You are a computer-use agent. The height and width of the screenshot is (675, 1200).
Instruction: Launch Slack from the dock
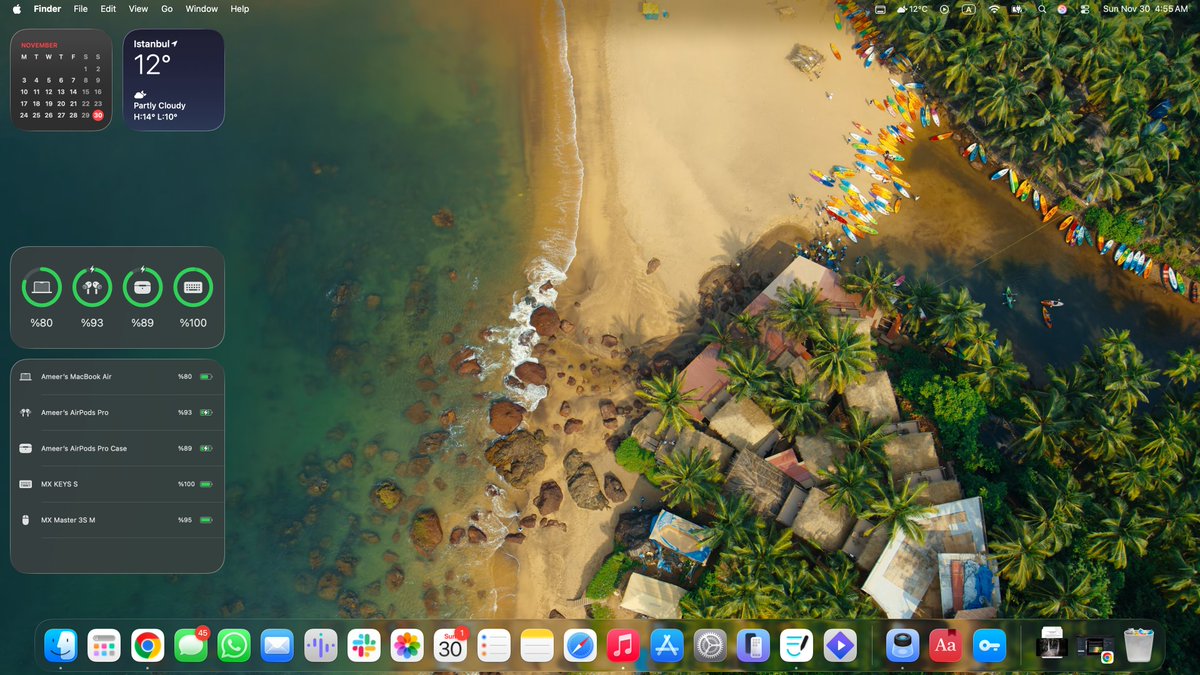click(364, 645)
